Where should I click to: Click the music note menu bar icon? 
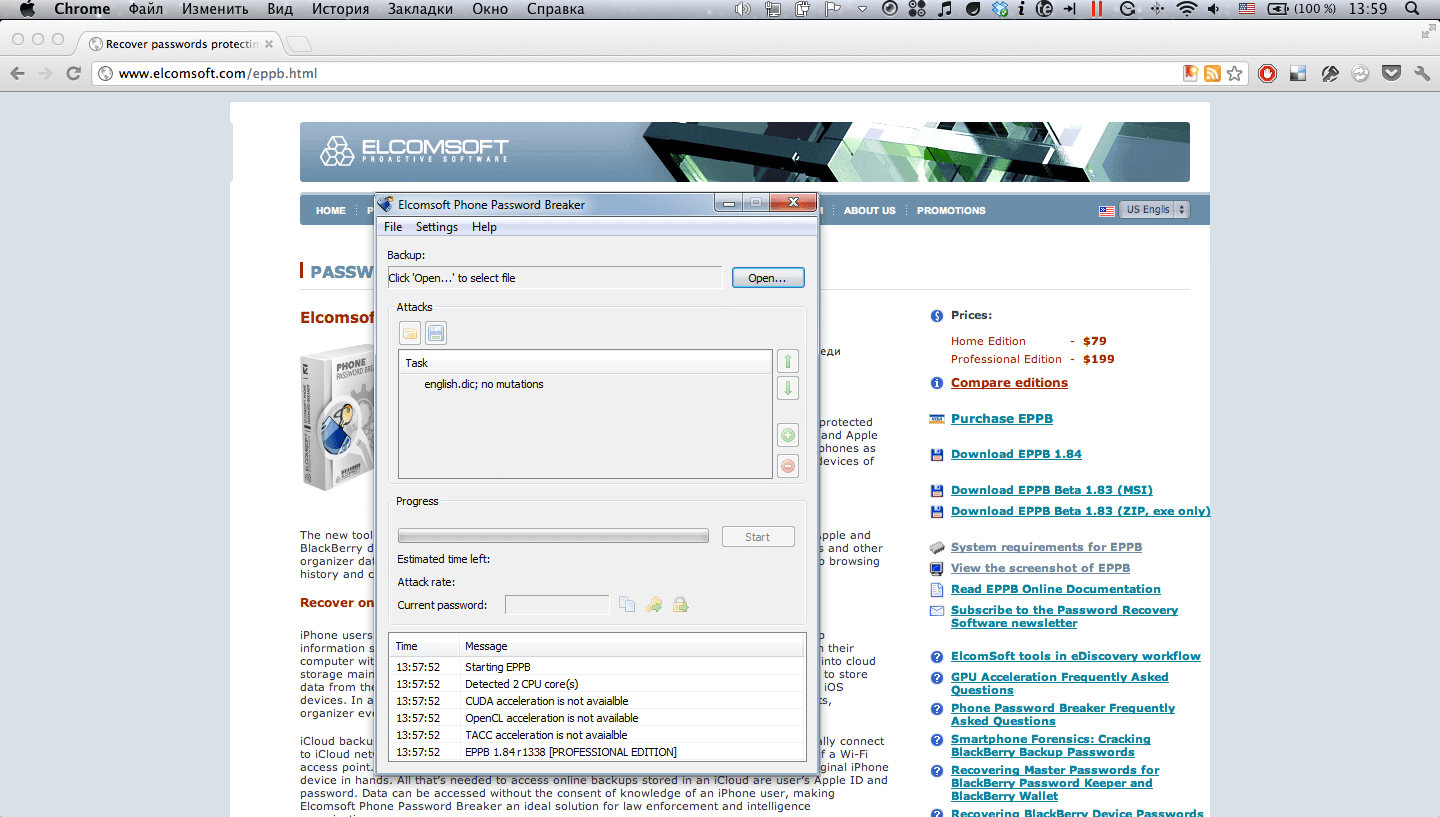click(x=944, y=9)
